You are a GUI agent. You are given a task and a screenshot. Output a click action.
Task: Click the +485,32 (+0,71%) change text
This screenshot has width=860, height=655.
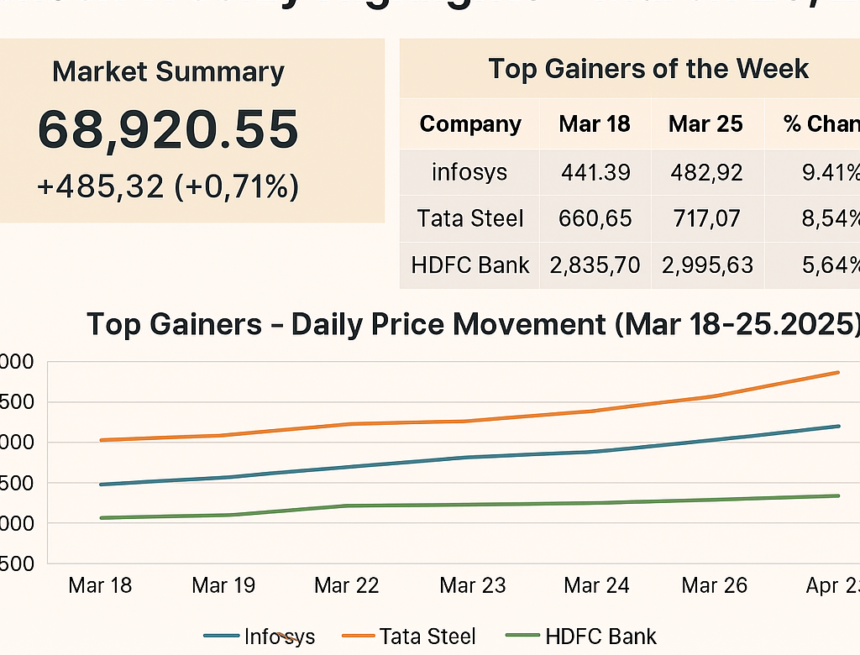click(168, 186)
